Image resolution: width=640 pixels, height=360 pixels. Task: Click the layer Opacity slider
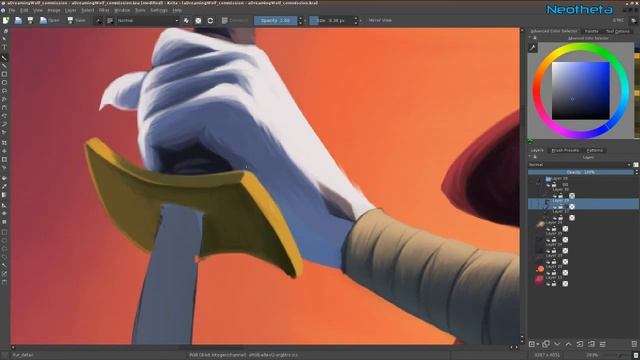click(581, 172)
